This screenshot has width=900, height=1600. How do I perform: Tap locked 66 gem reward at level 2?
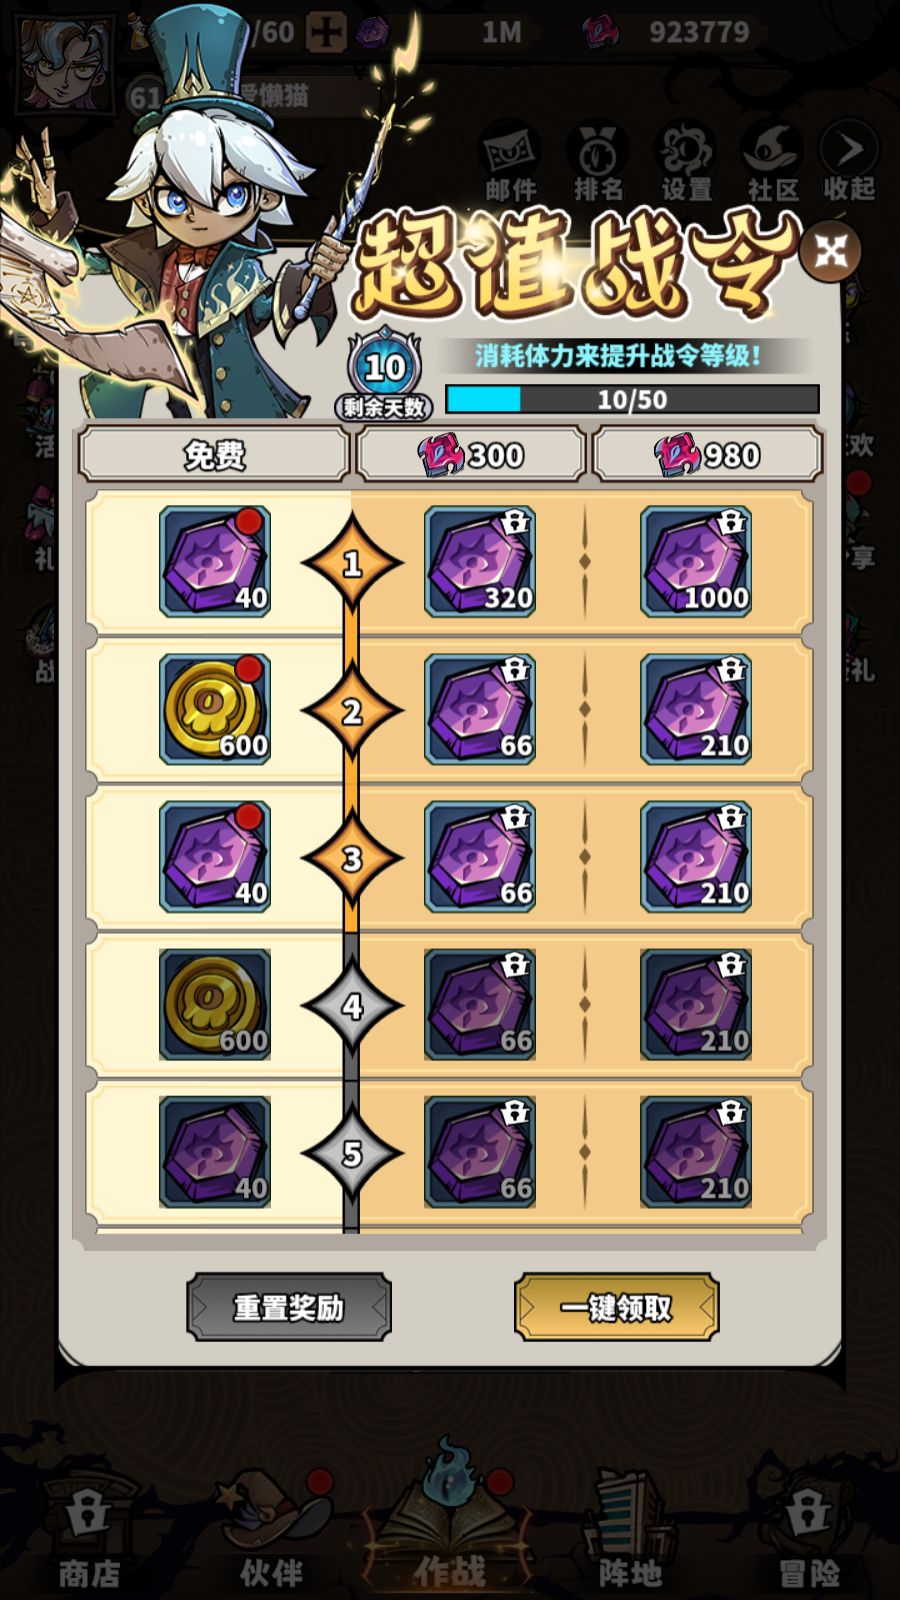tap(480, 709)
